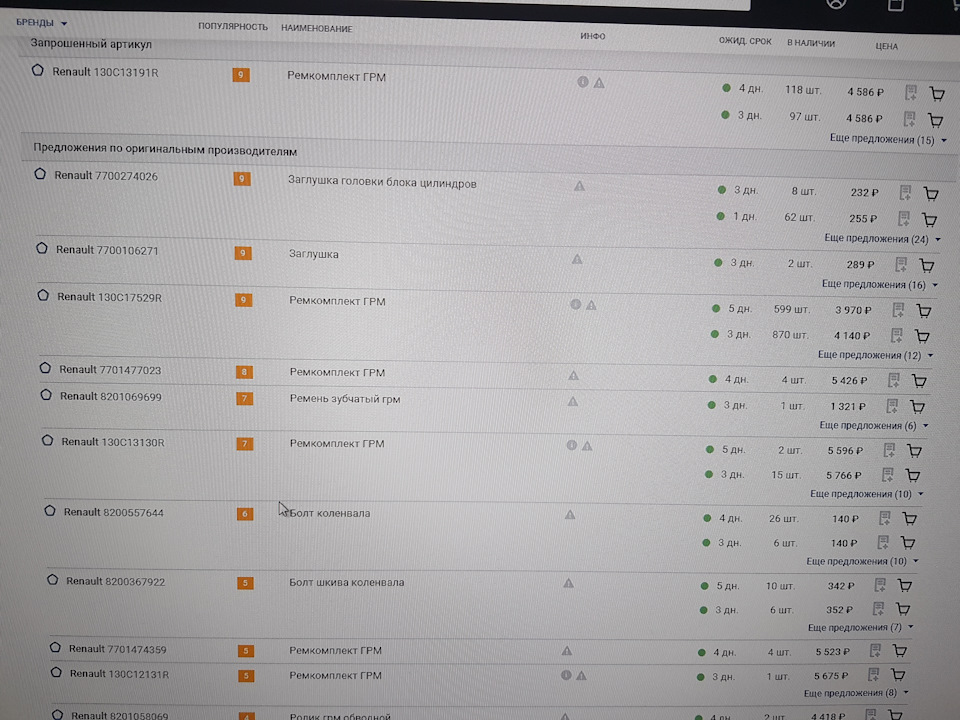The height and width of the screenshot is (720, 960).
Task: Sort by ПОПУЛЯРНОСТЬ column
Action: coord(233,27)
